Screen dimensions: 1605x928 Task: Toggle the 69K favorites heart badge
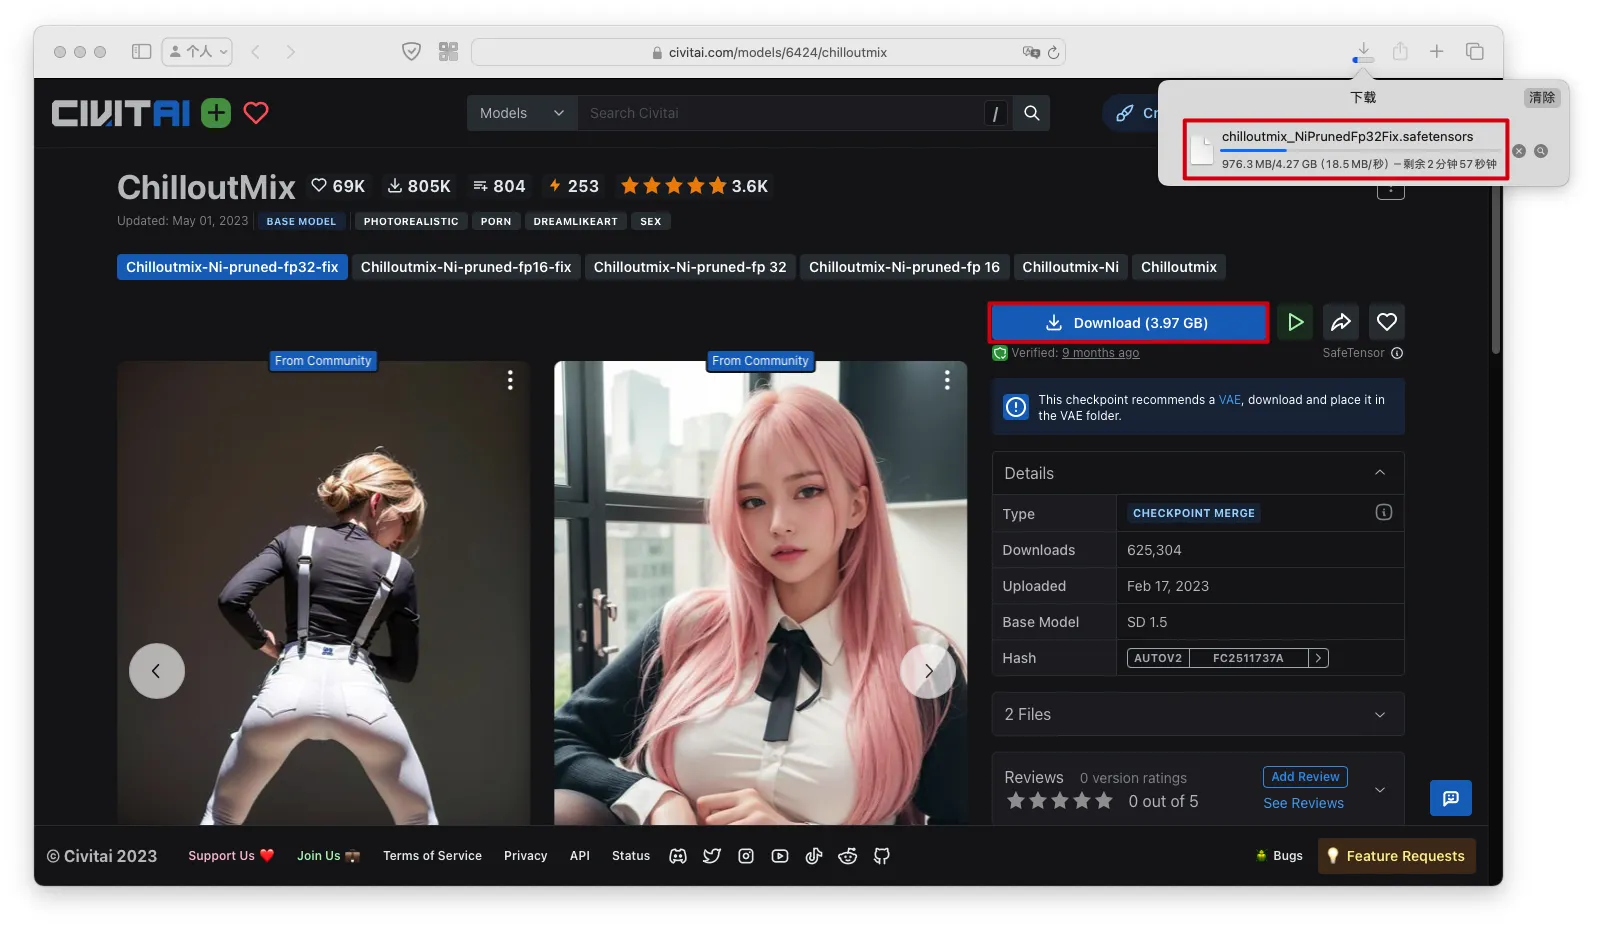[338, 186]
